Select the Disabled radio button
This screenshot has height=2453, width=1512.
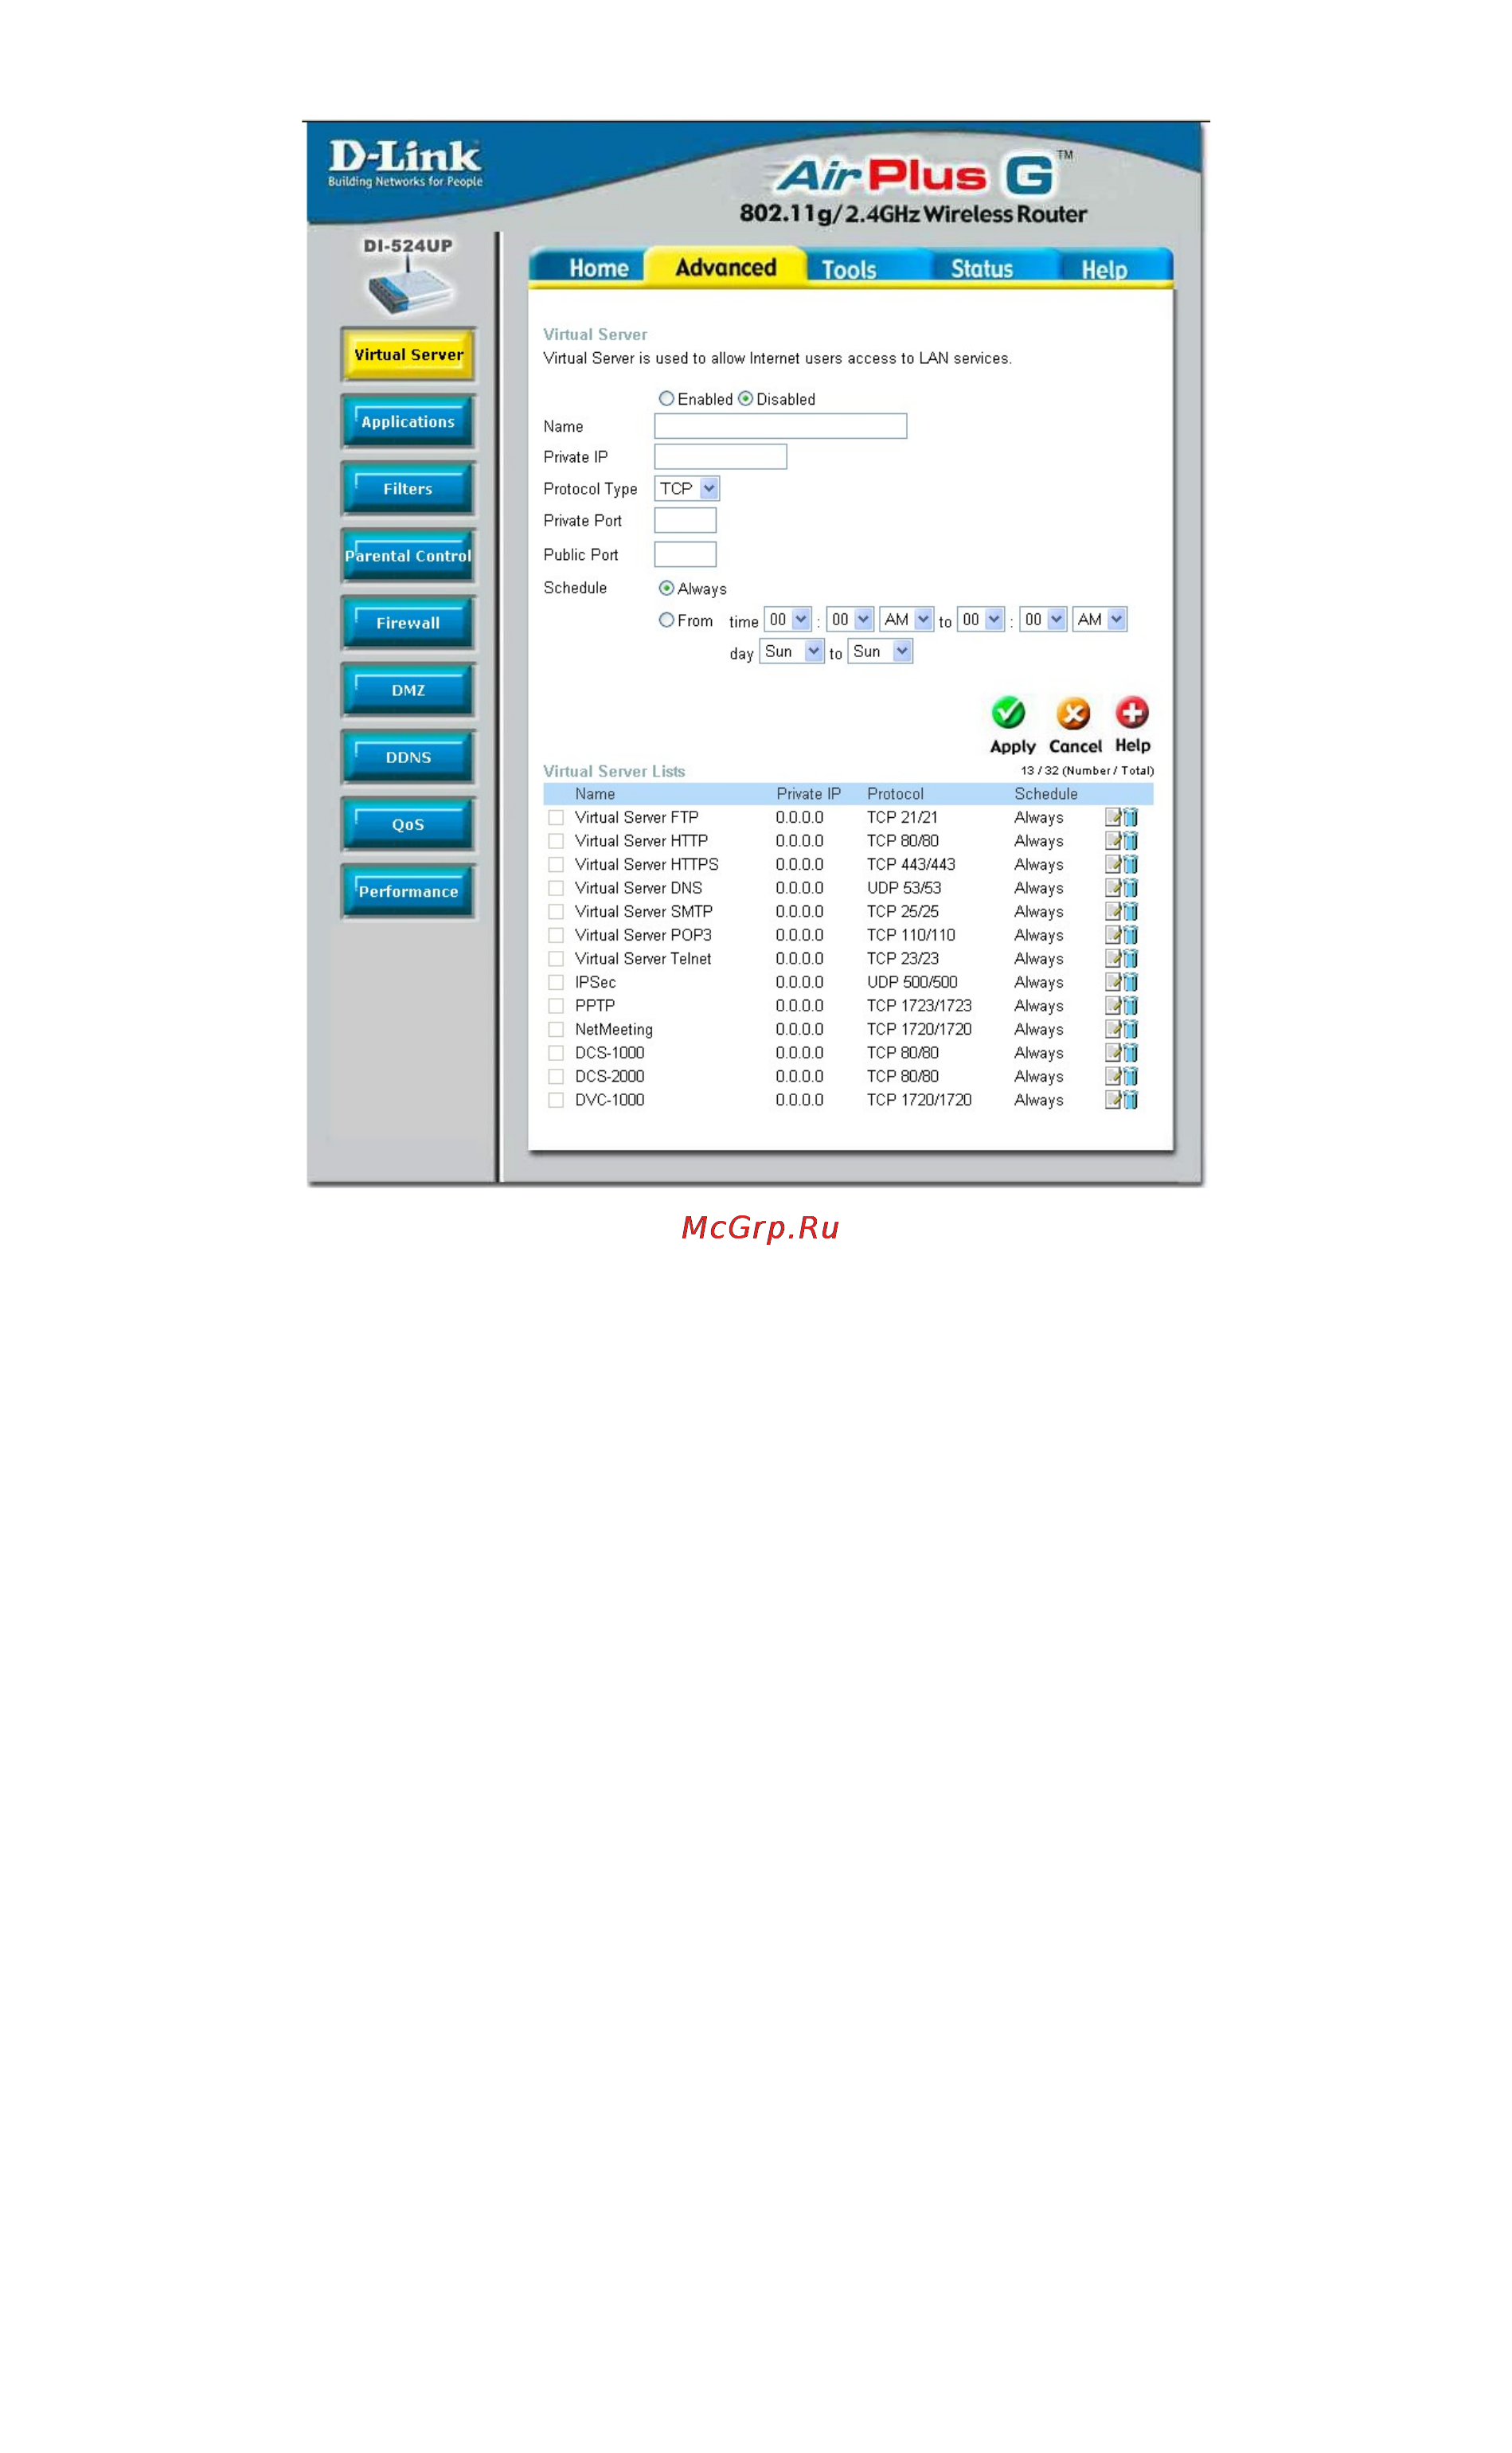point(745,398)
